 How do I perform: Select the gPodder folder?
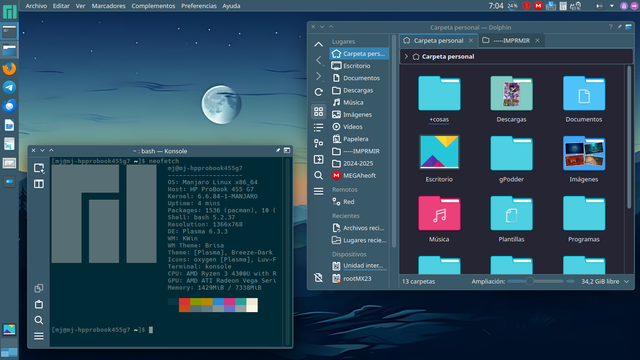511,159
